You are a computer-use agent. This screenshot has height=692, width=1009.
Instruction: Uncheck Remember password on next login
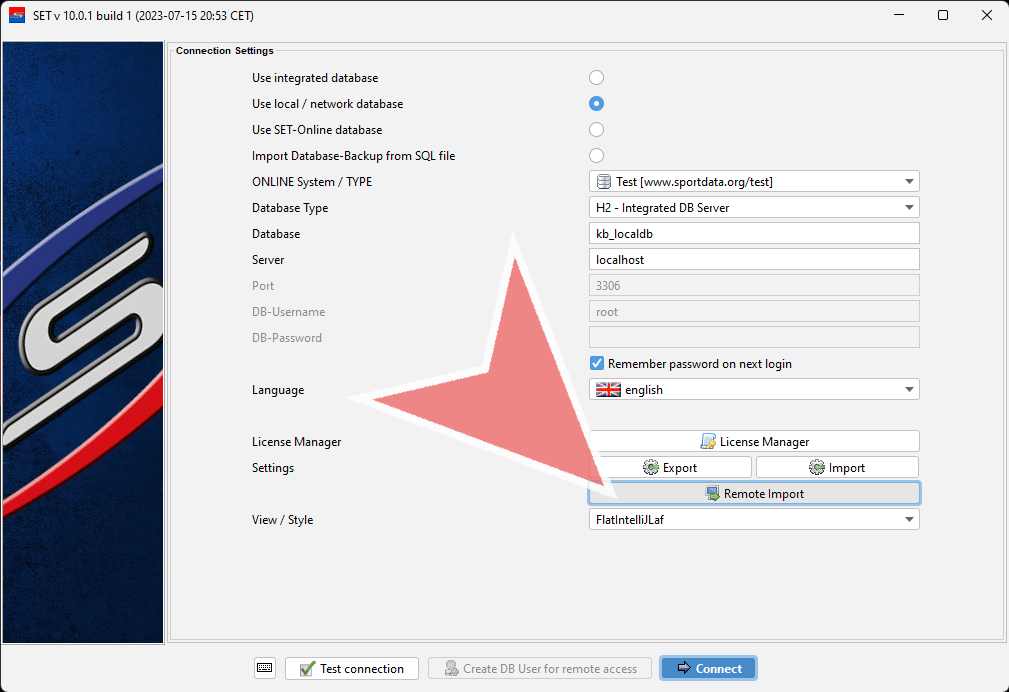click(x=597, y=364)
